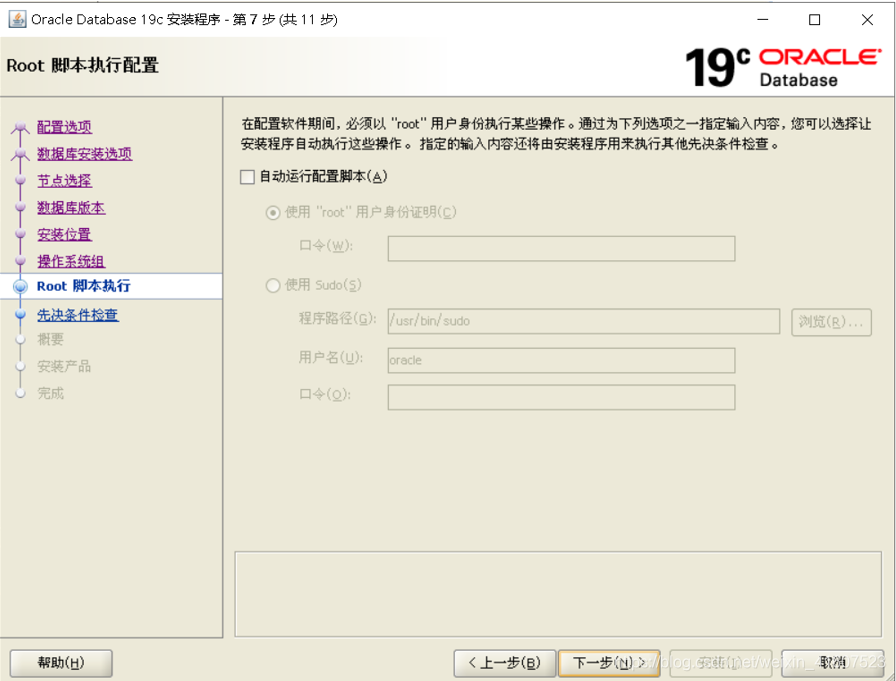Focus the 程序路径 field containing /usr/bin/sudo
Image resolution: width=896 pixels, height=681 pixels.
coord(583,321)
